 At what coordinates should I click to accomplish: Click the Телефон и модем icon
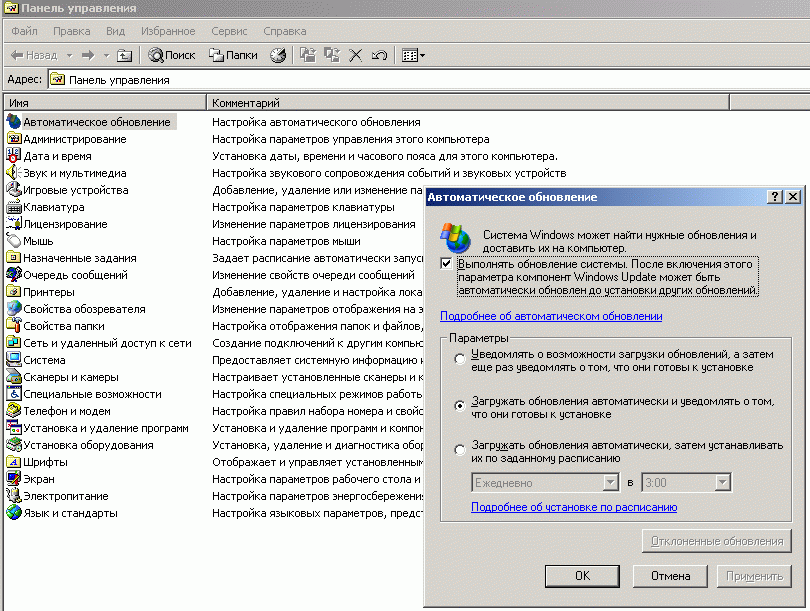point(13,411)
